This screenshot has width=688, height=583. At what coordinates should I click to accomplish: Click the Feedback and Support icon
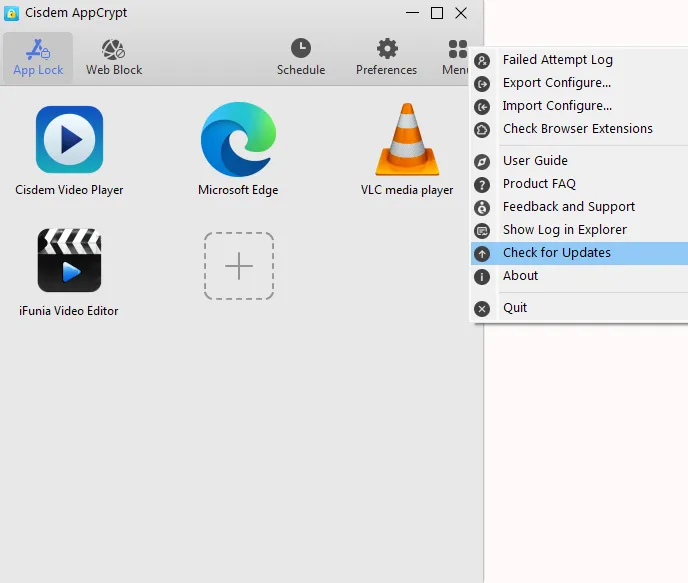[482, 207]
